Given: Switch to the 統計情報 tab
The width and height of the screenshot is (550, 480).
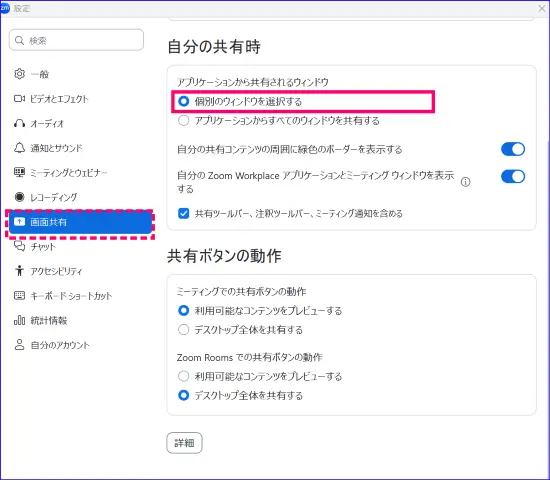Looking at the screenshot, I should [80, 320].
